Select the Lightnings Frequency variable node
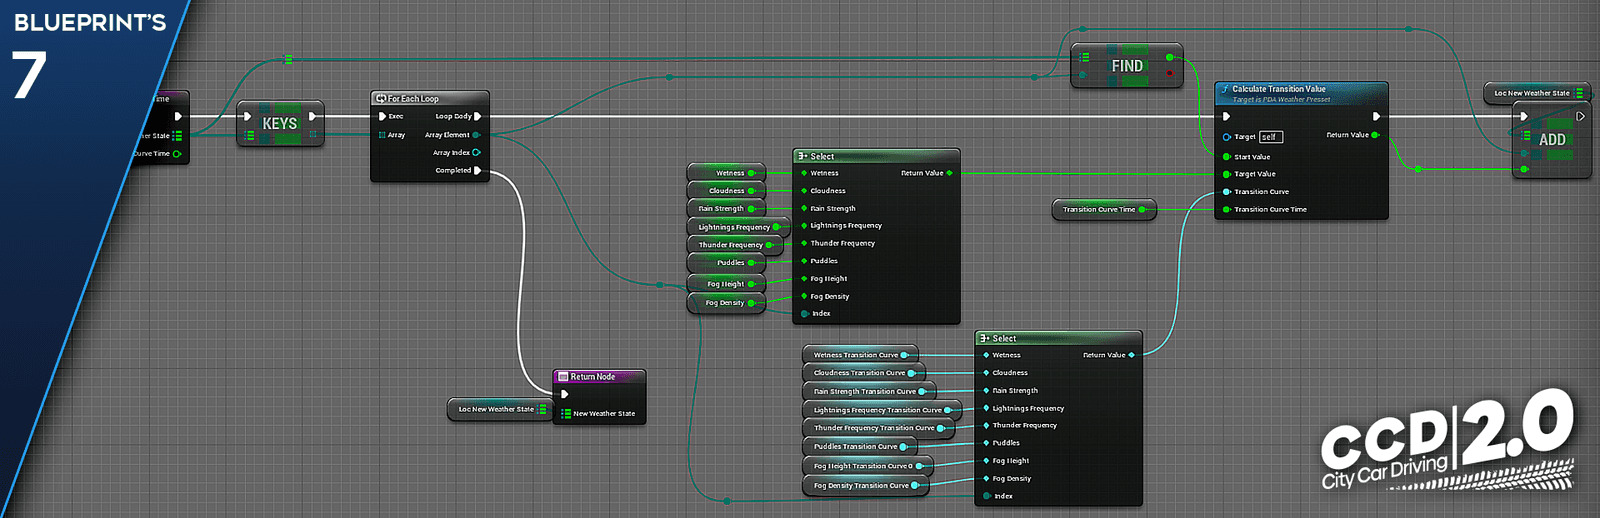This screenshot has width=1600, height=518. (739, 227)
